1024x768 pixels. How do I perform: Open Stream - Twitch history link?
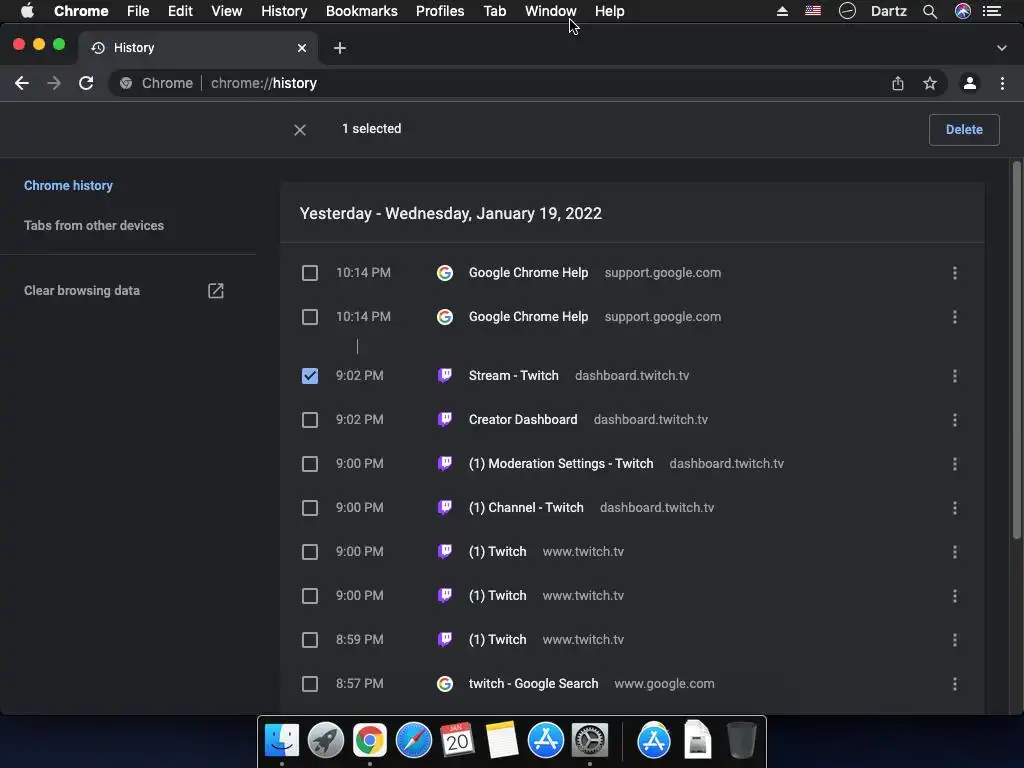[513, 376]
